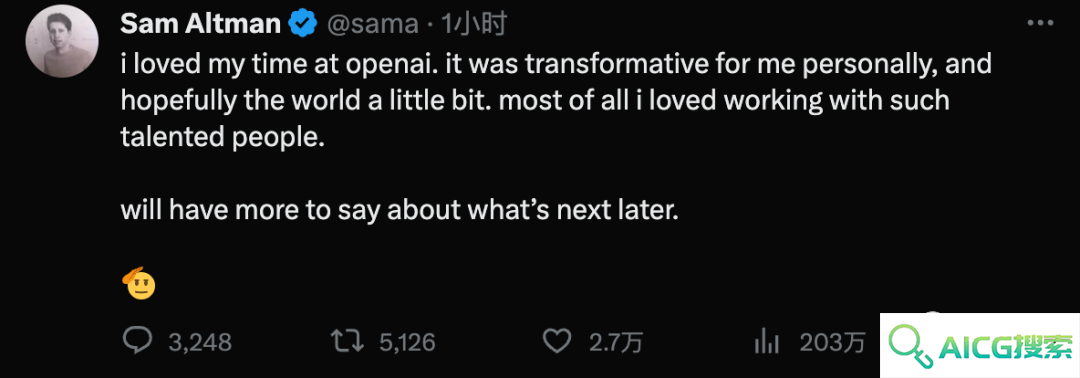Click the "will have more to say" line

tap(399, 210)
